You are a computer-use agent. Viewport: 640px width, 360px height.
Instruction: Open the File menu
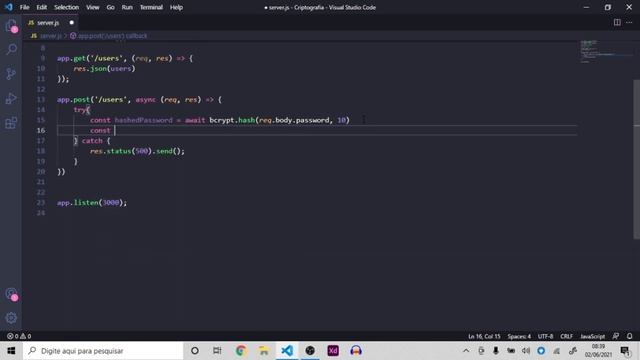pyautogui.click(x=24, y=7)
